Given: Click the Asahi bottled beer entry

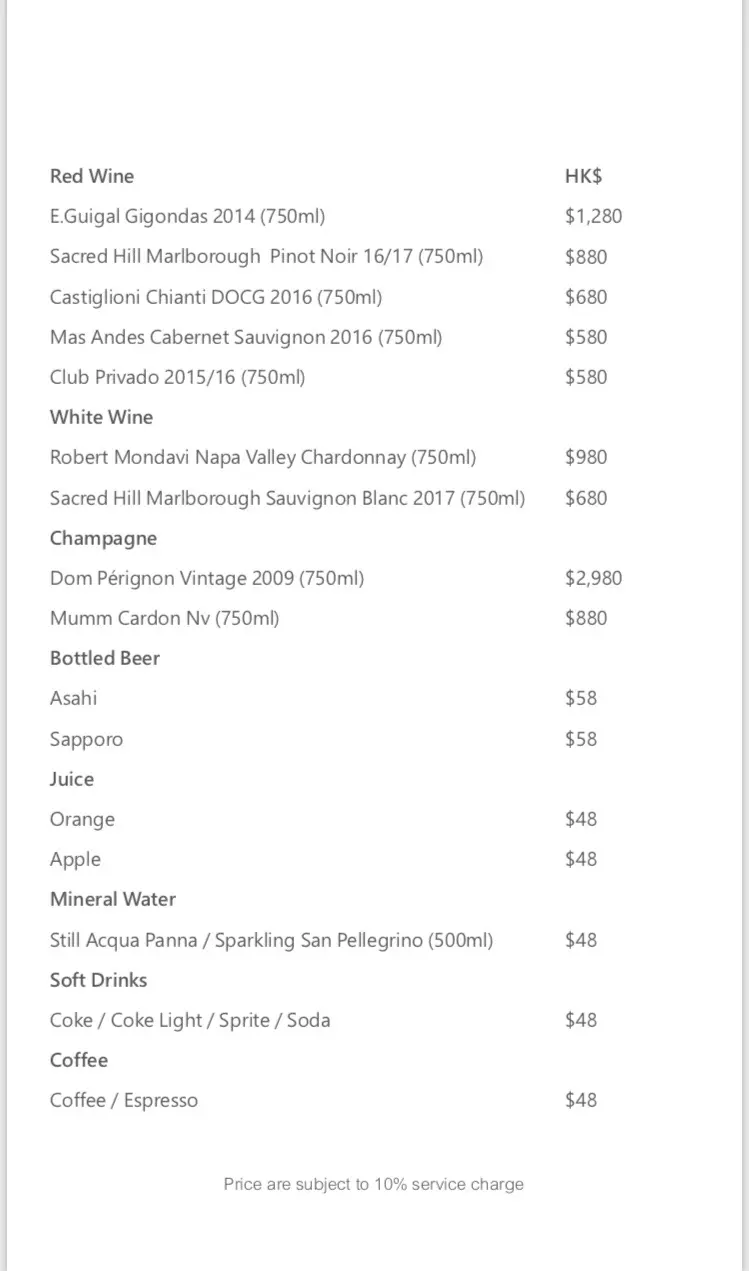Looking at the screenshot, I should pyautogui.click(x=74, y=698).
